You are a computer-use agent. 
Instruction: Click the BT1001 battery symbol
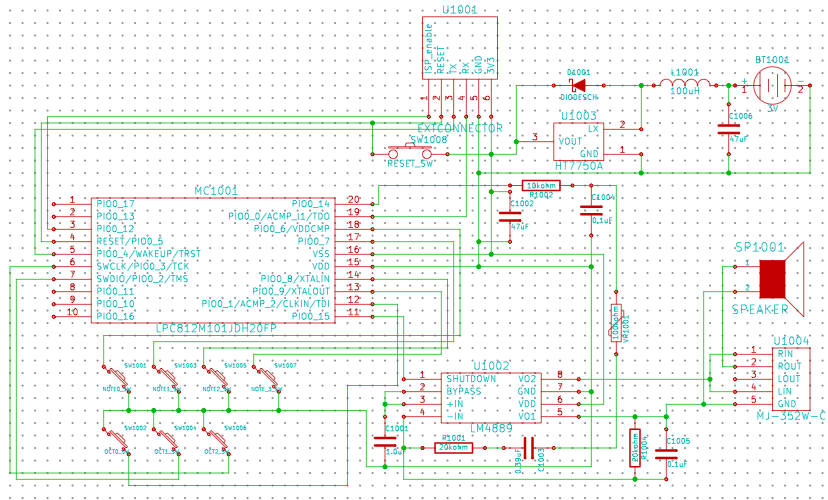point(773,84)
